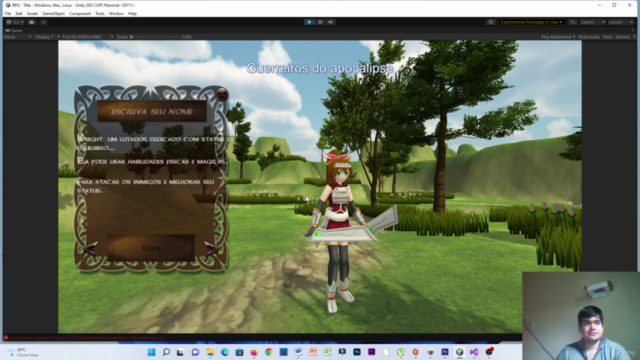Open the Chat app on the taskbar

point(195,352)
